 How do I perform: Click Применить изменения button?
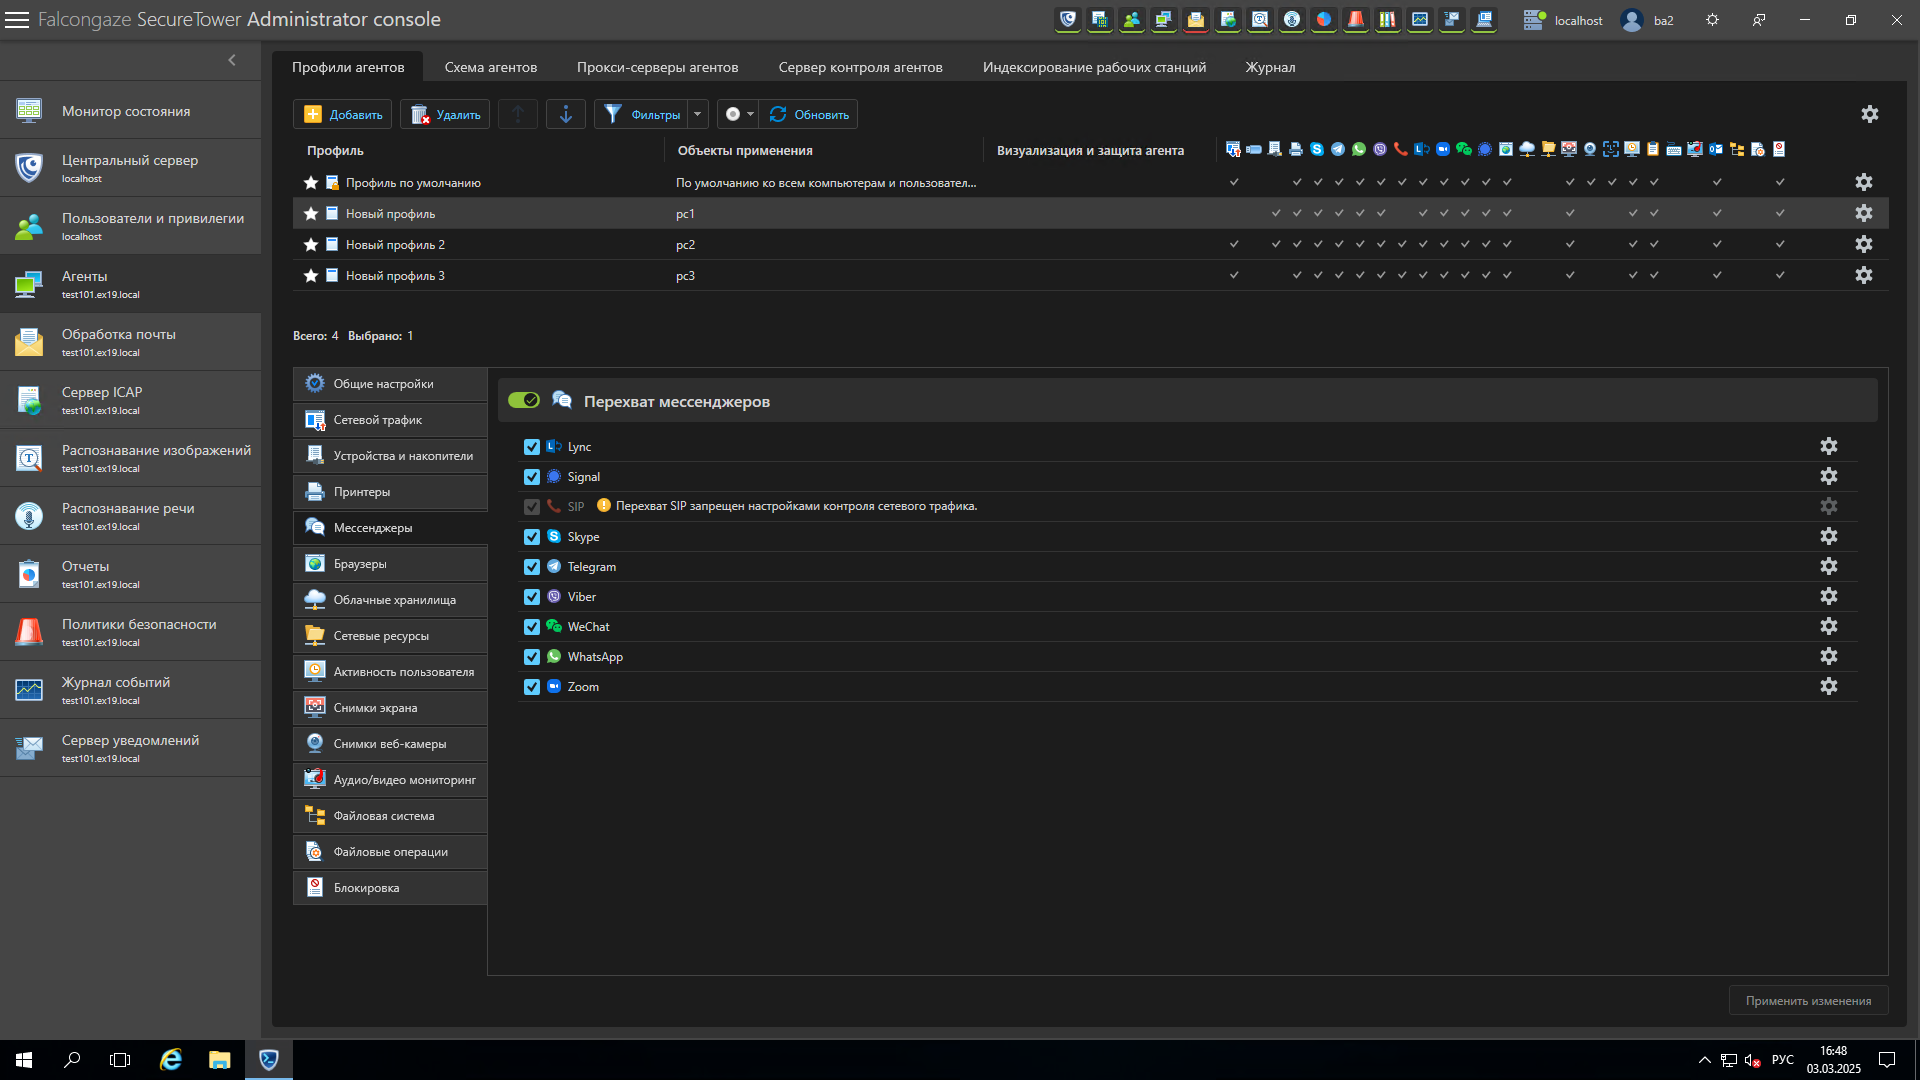click(1808, 1001)
